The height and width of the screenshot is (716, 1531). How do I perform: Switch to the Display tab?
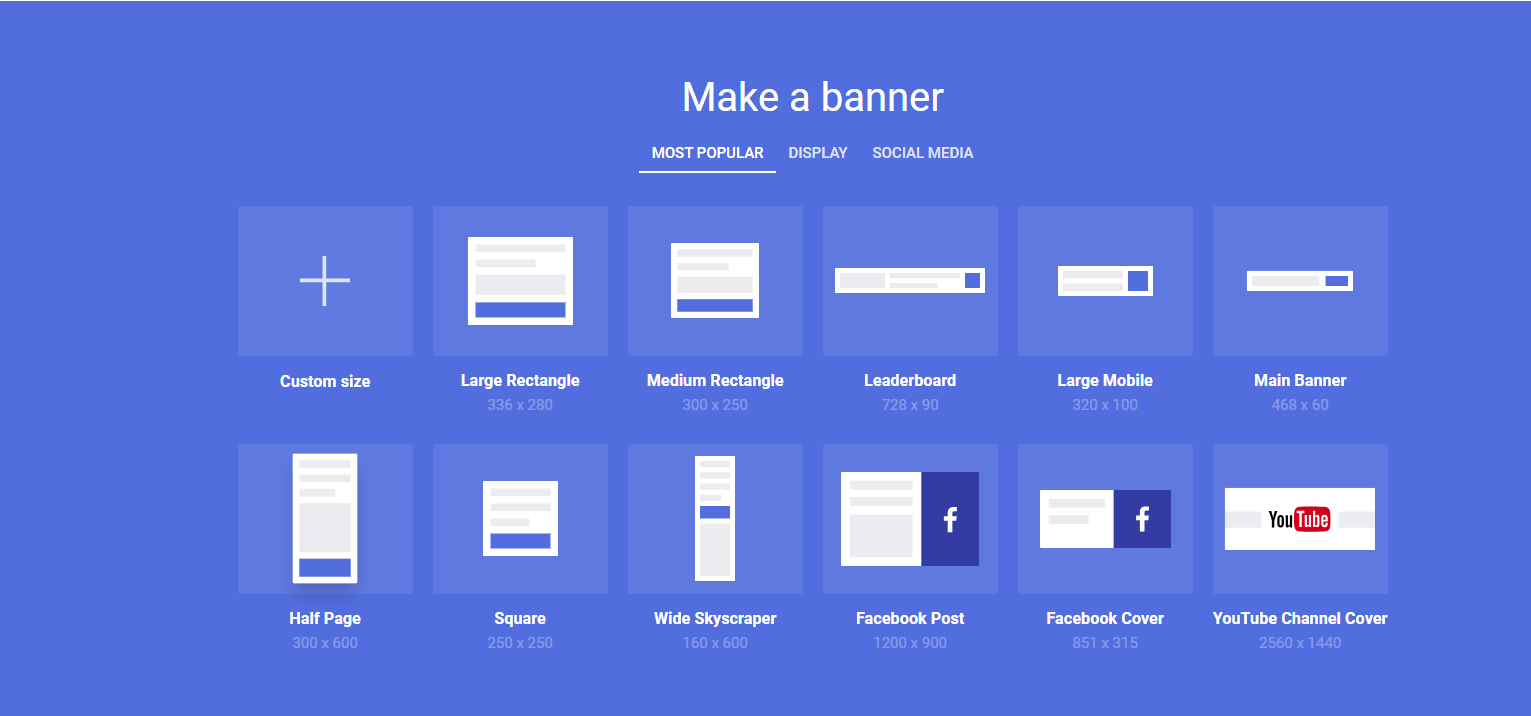(818, 153)
